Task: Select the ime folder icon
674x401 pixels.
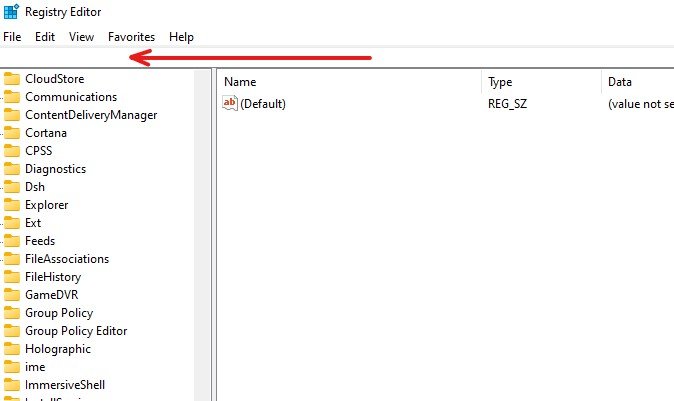Action: 12,367
